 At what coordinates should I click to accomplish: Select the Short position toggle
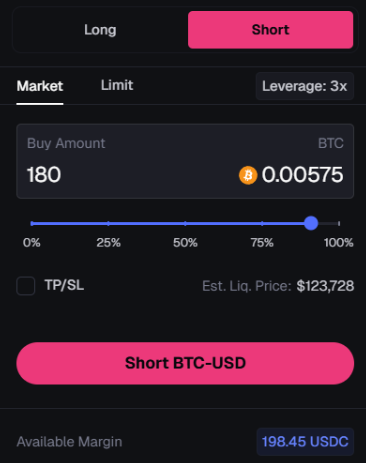click(270, 30)
